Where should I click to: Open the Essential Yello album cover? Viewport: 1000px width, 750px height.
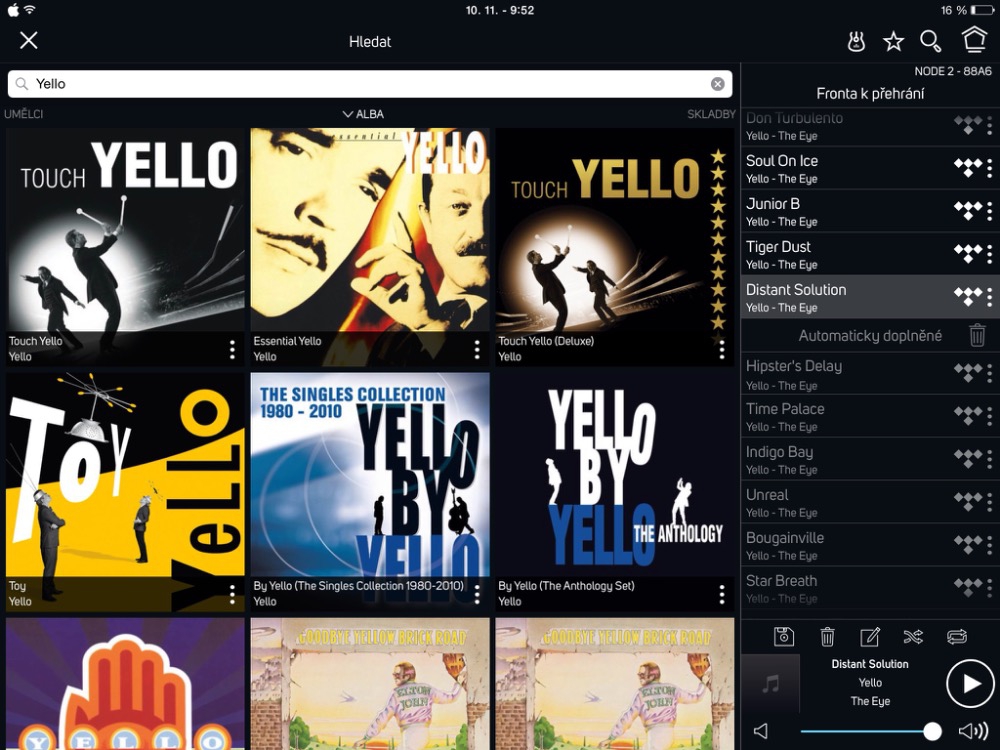point(370,247)
